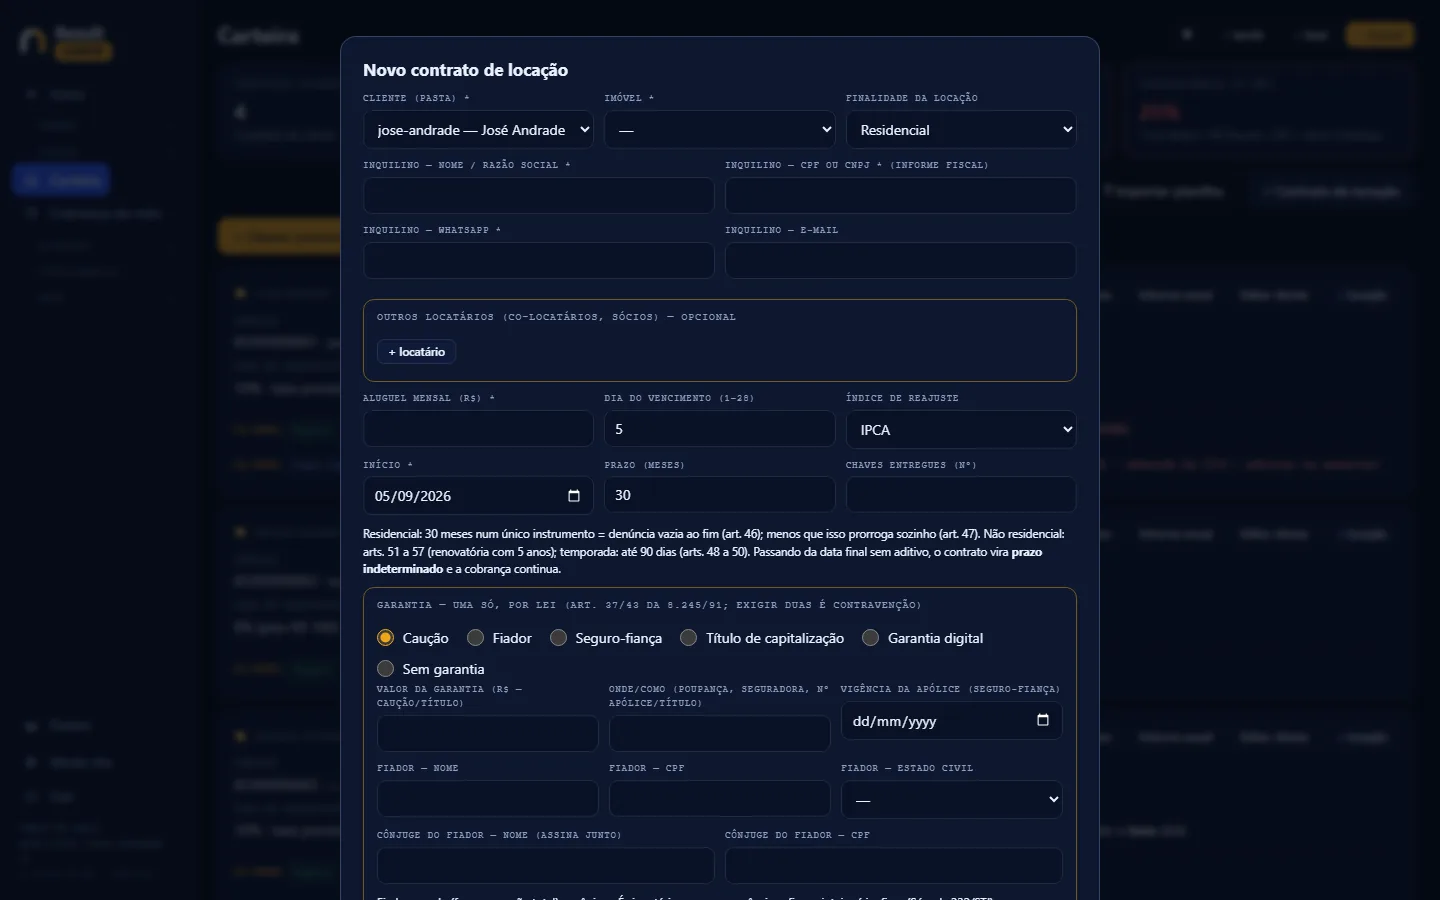The width and height of the screenshot is (1440, 900).
Task: Click the Dia do vencimento field
Action: (x=720, y=429)
